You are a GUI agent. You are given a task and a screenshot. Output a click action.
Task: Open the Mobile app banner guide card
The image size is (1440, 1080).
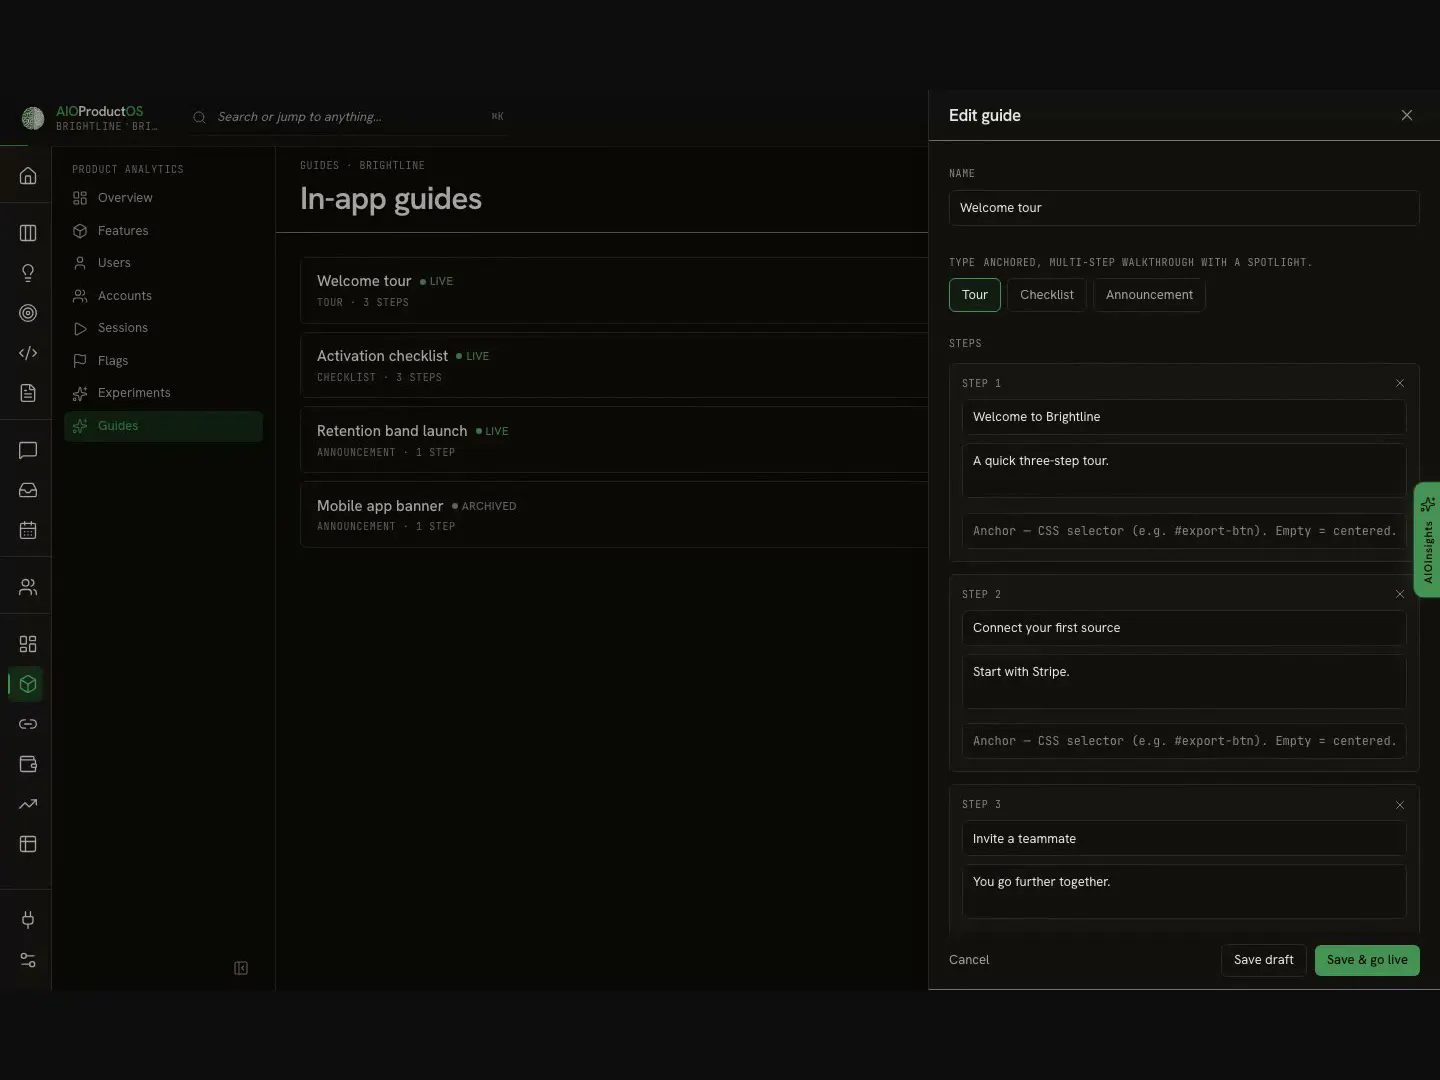614,515
